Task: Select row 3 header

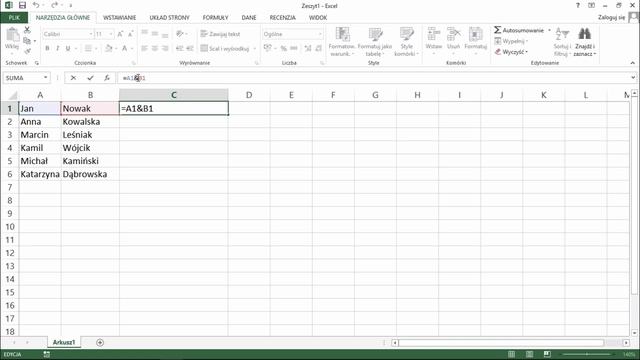Action: (x=9, y=135)
